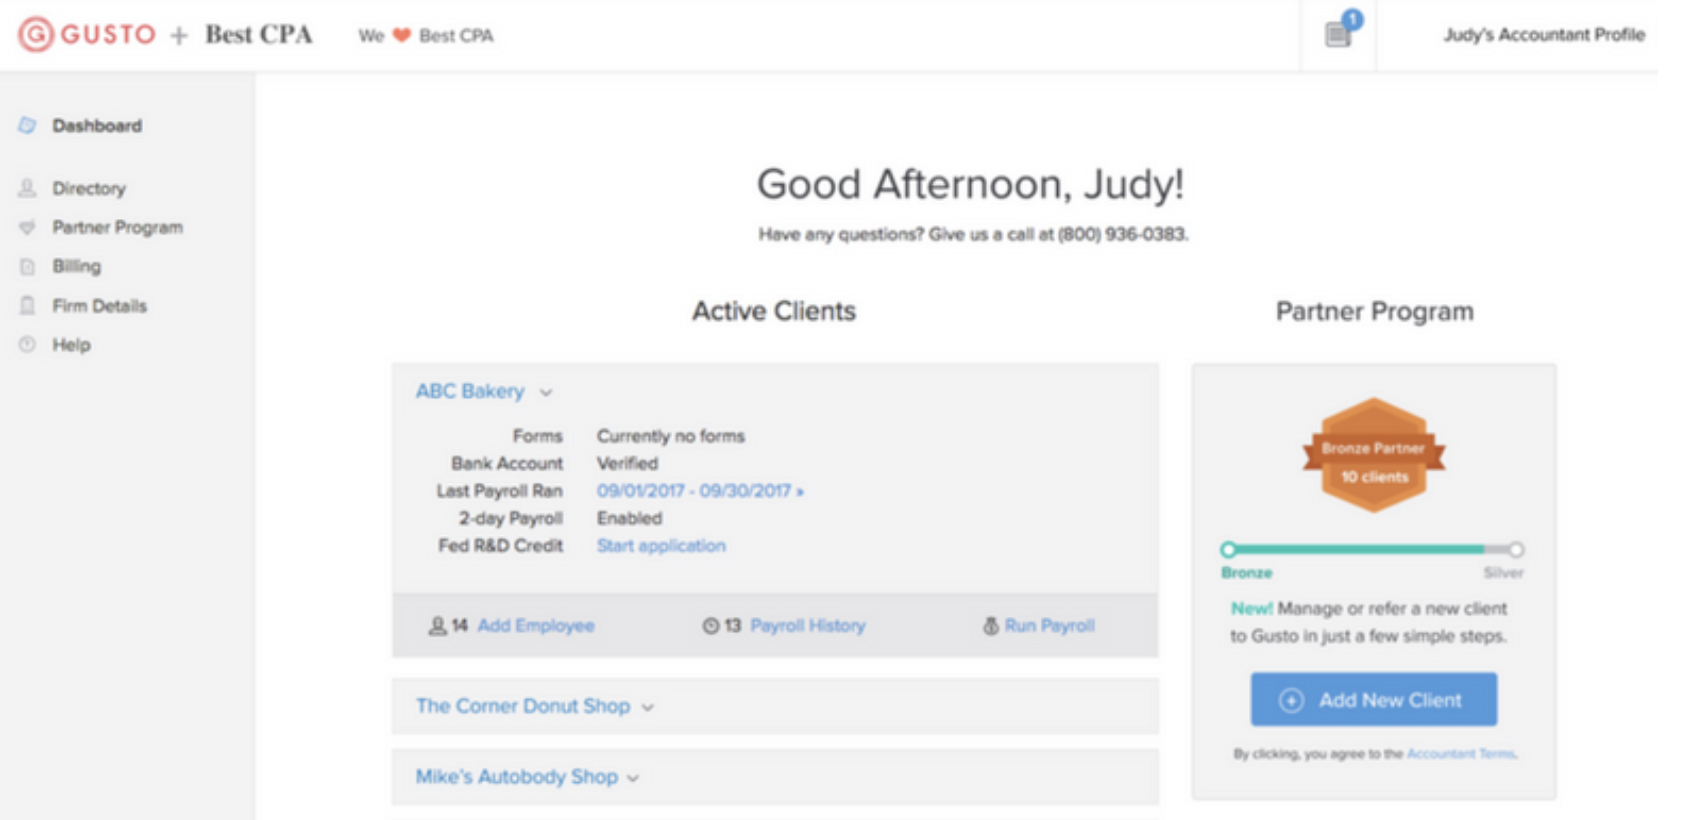Click the Billing document icon
The height and width of the screenshot is (820, 1702).
point(28,267)
